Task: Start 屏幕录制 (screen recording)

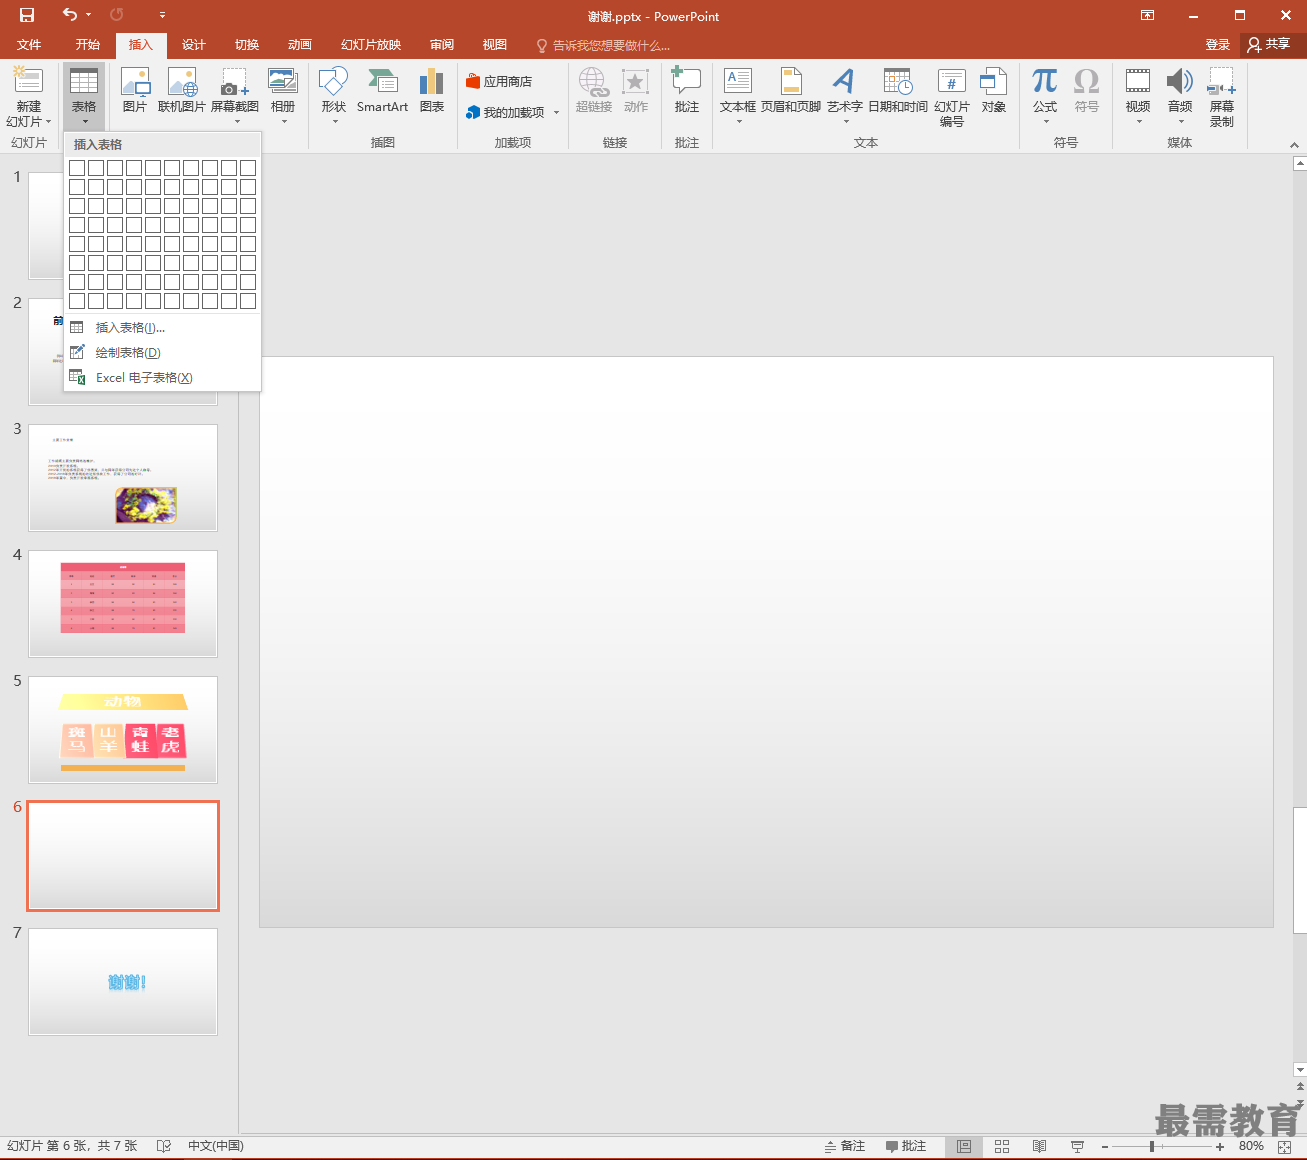Action: [x=1222, y=97]
